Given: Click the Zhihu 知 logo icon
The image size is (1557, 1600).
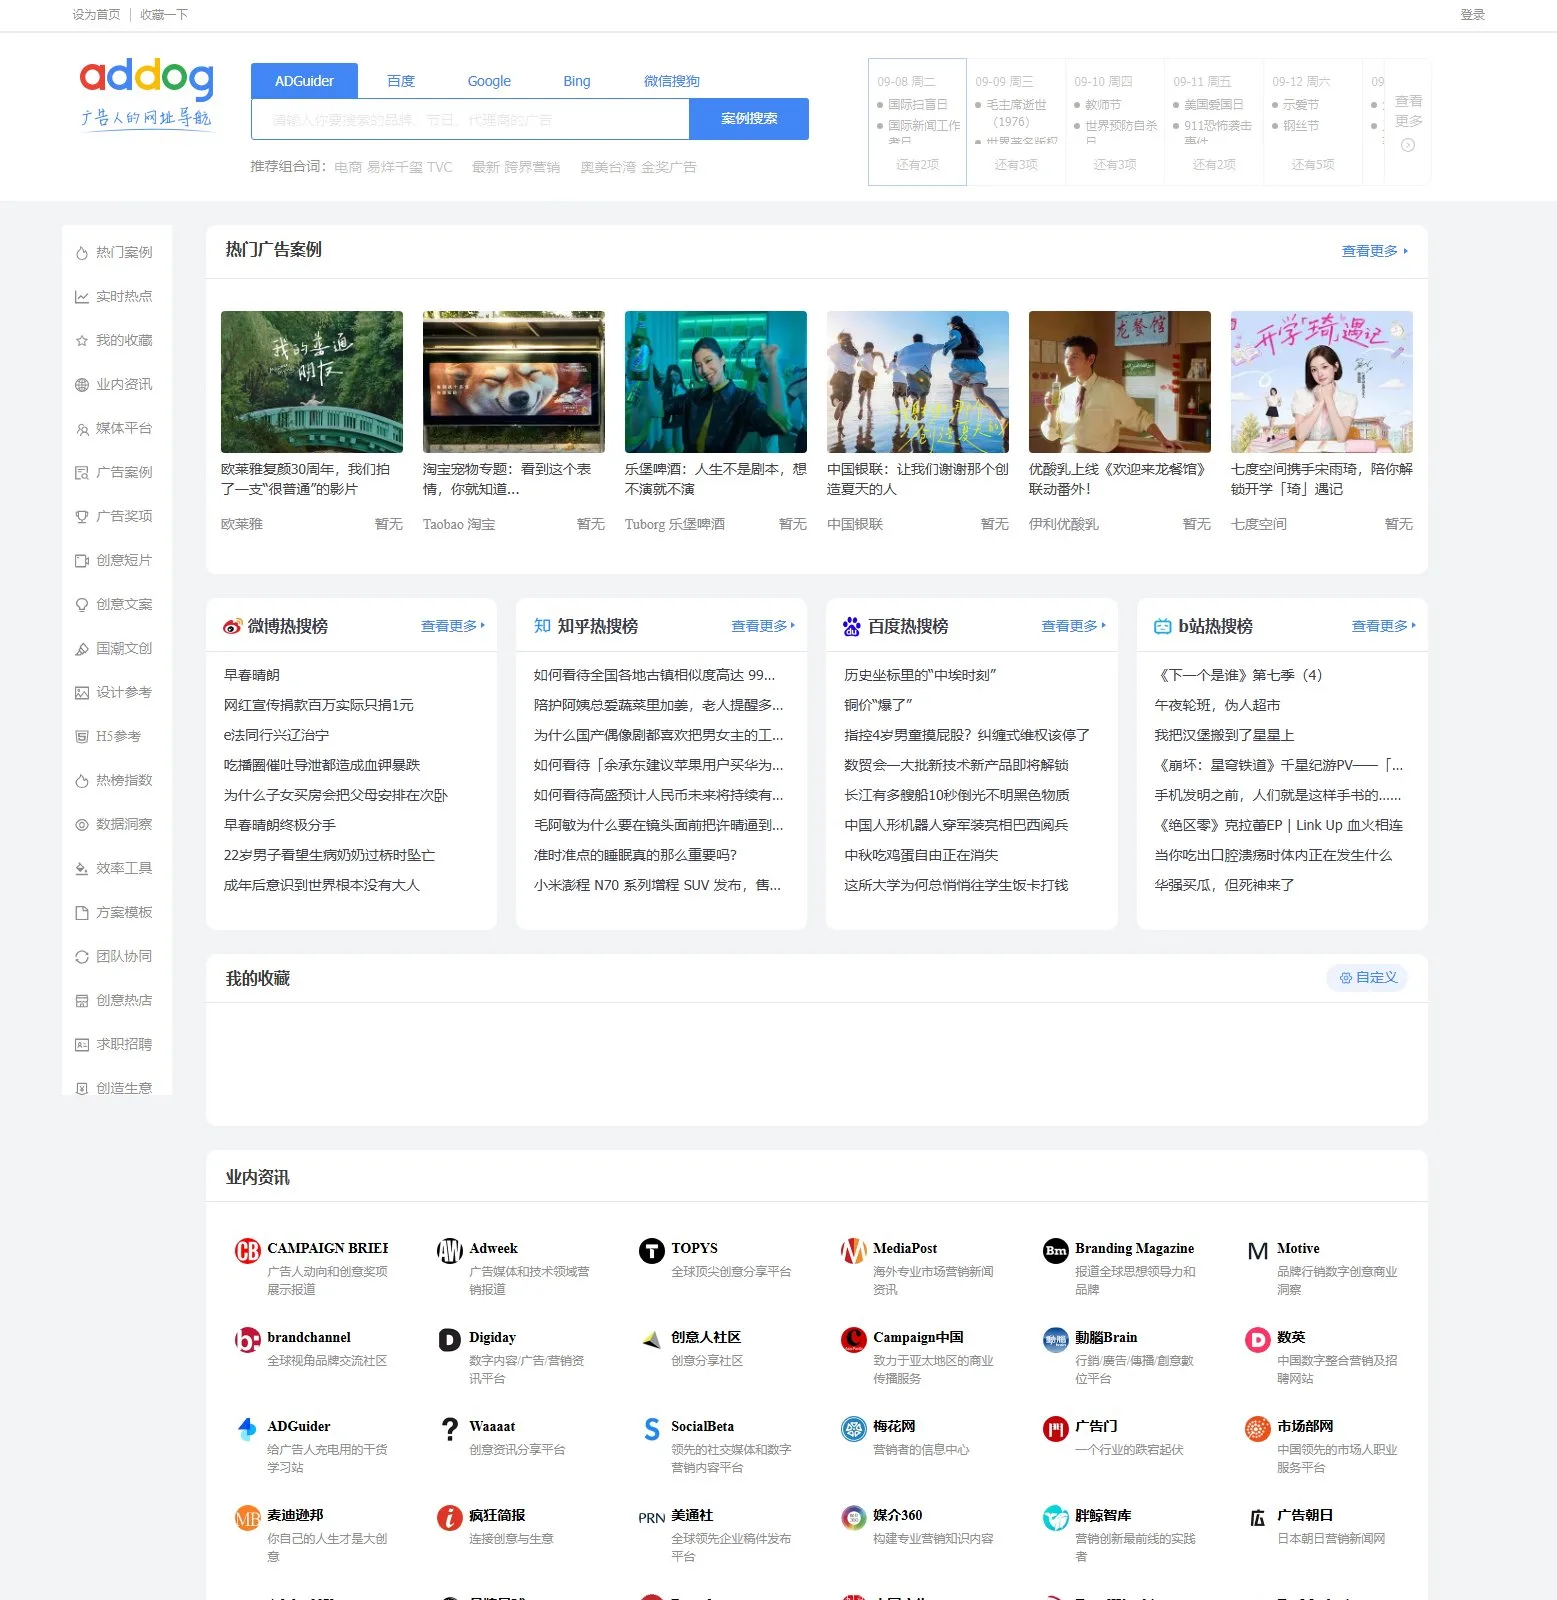Looking at the screenshot, I should tap(542, 626).
